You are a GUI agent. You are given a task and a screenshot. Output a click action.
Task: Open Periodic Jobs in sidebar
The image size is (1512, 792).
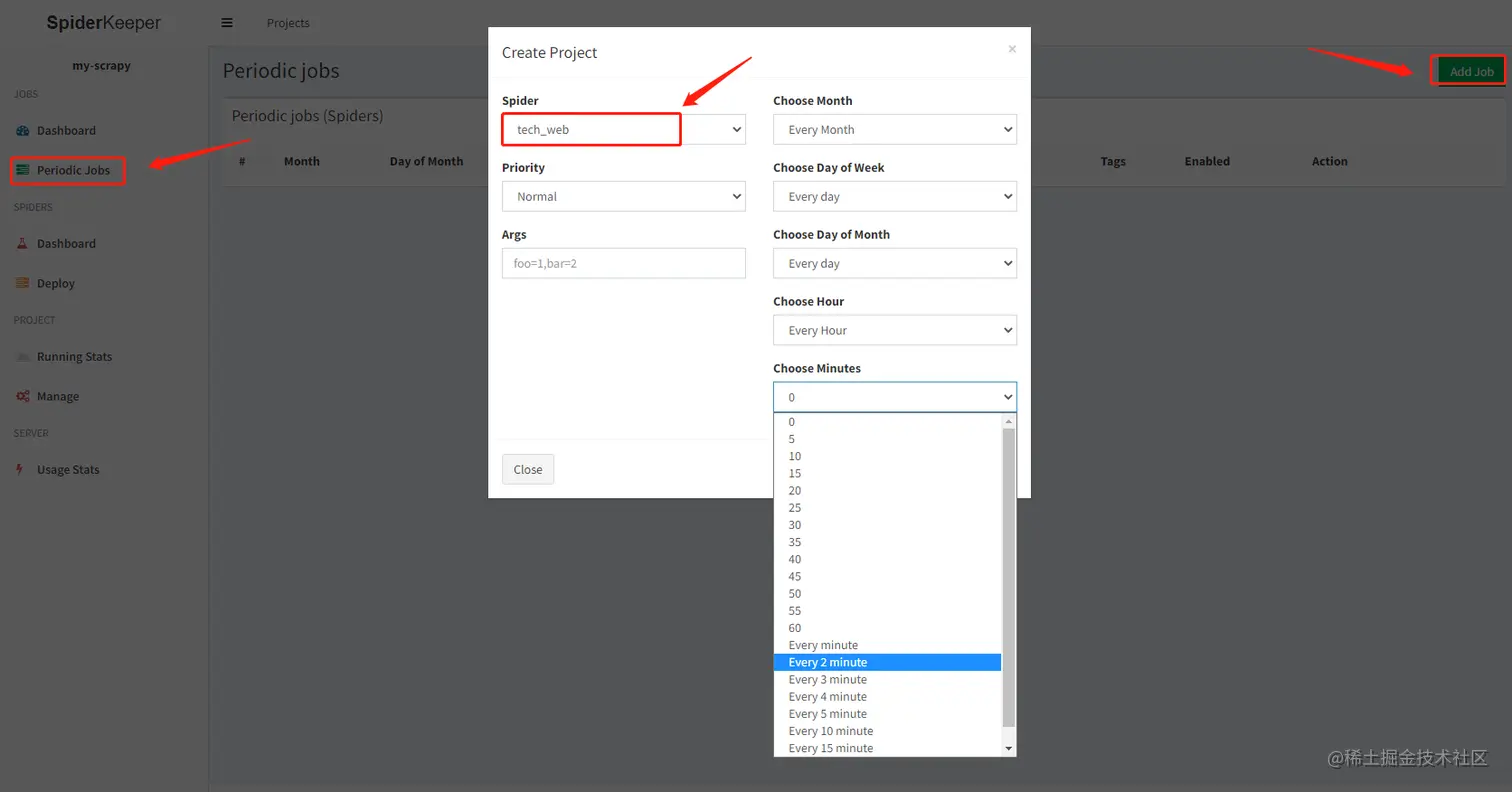(73, 171)
